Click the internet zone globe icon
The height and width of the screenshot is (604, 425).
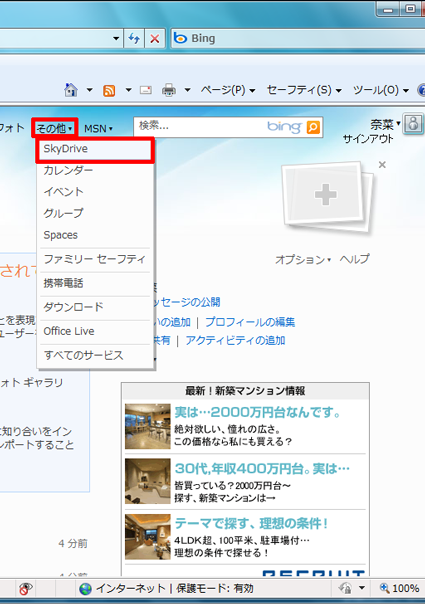pyautogui.click(x=85, y=589)
